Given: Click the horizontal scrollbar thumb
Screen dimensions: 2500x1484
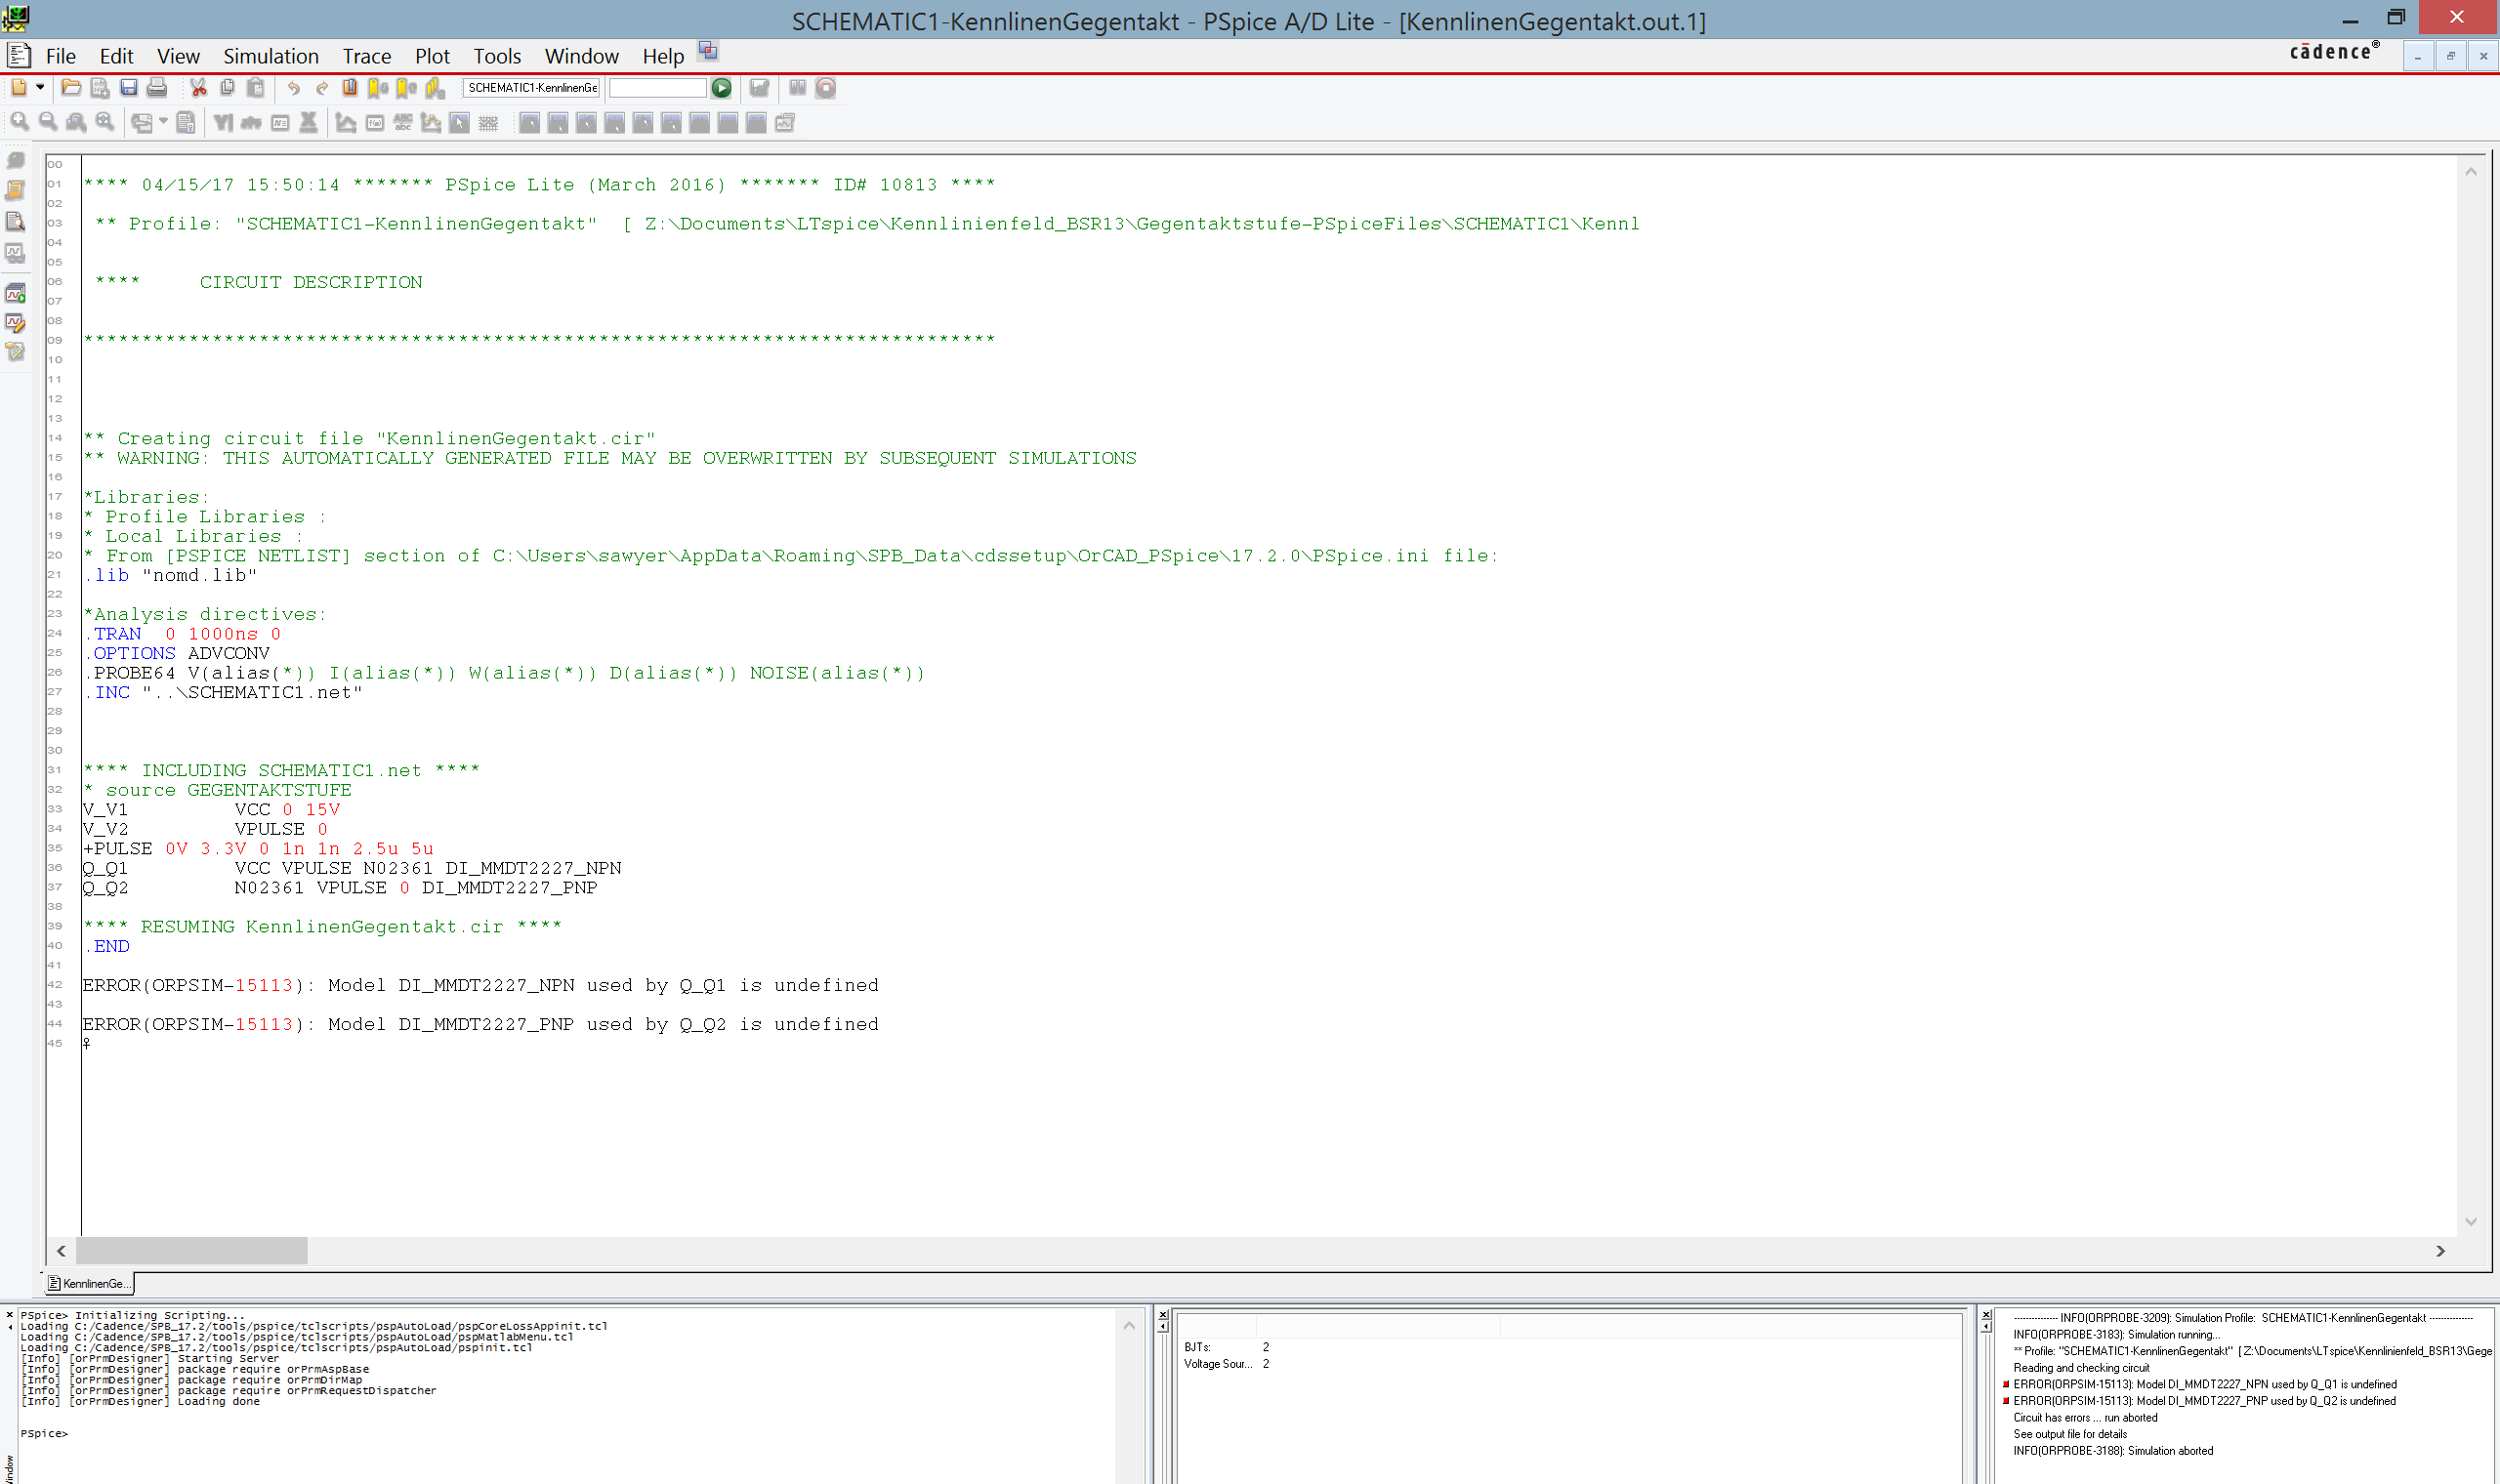Looking at the screenshot, I should 192,1251.
